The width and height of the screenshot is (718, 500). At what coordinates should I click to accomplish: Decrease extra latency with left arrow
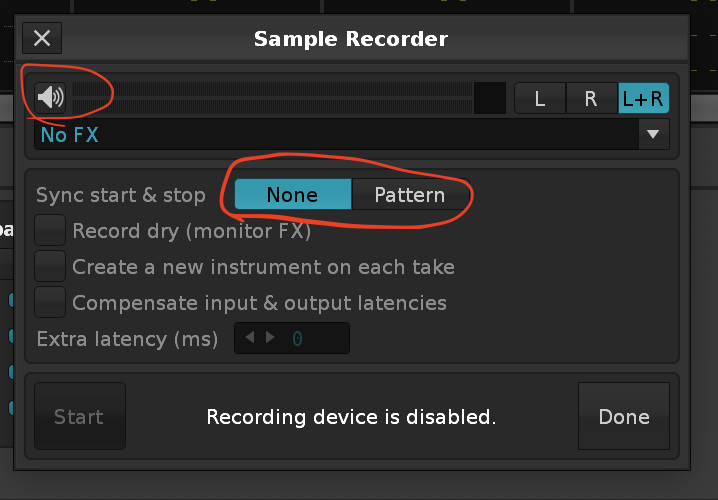pyautogui.click(x=250, y=337)
